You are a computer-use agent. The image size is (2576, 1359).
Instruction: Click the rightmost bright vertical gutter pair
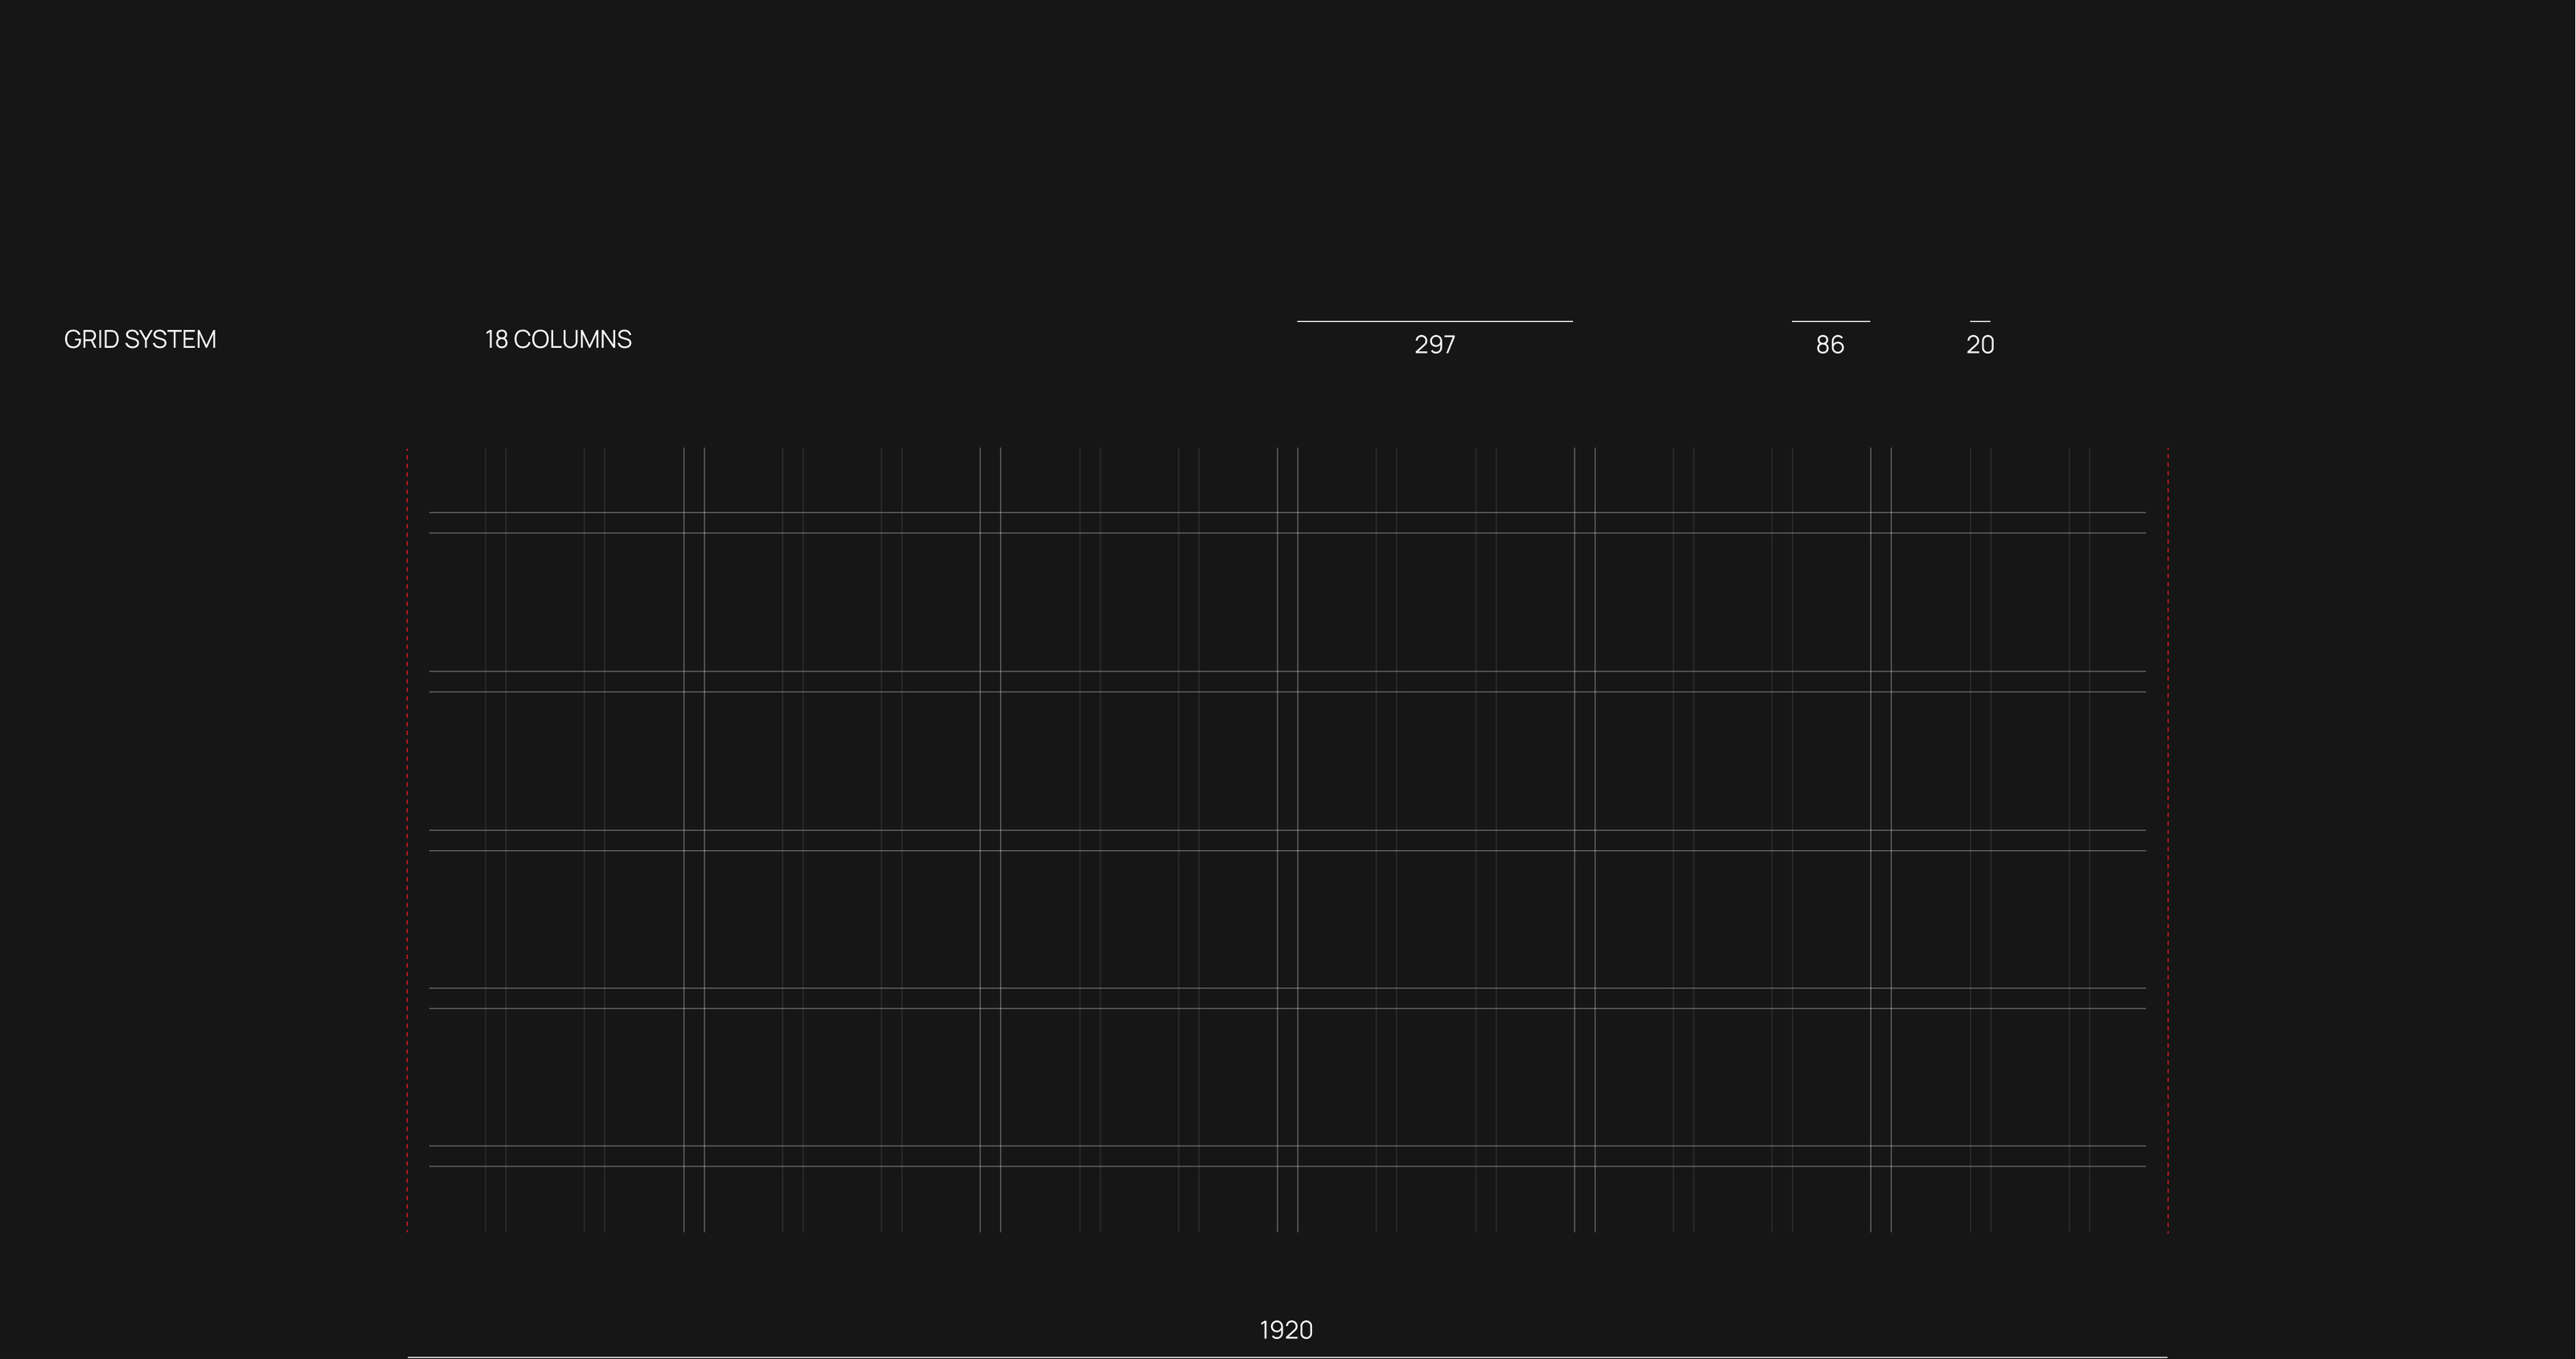click(1881, 760)
